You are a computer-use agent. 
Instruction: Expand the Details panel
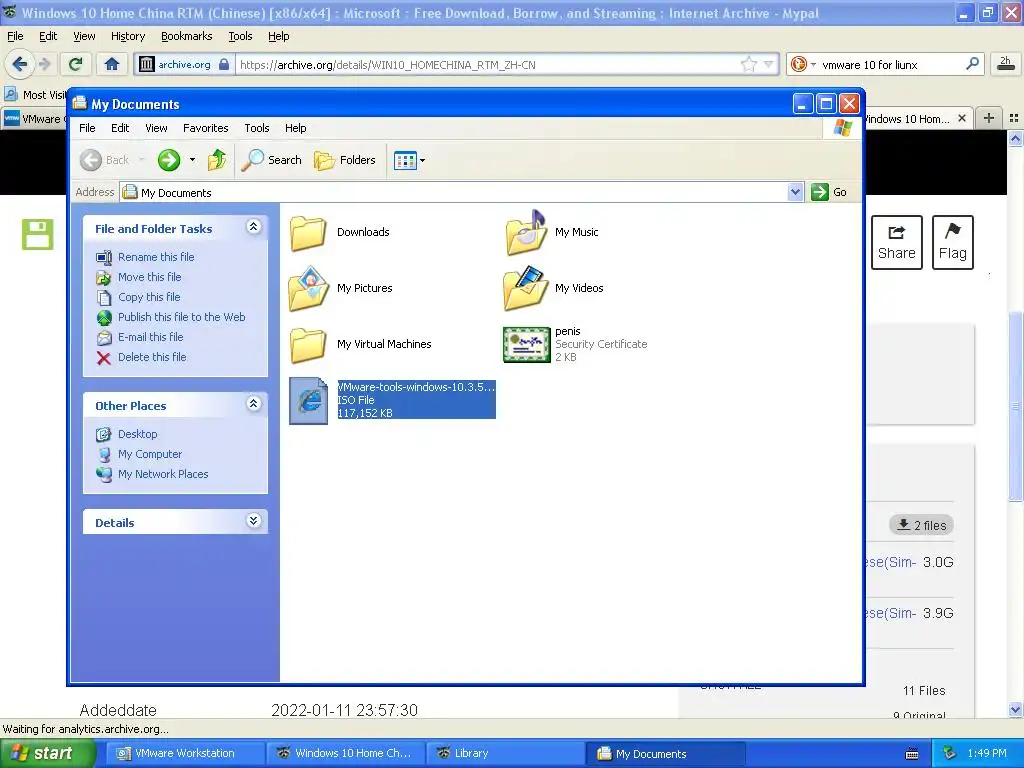coord(253,520)
